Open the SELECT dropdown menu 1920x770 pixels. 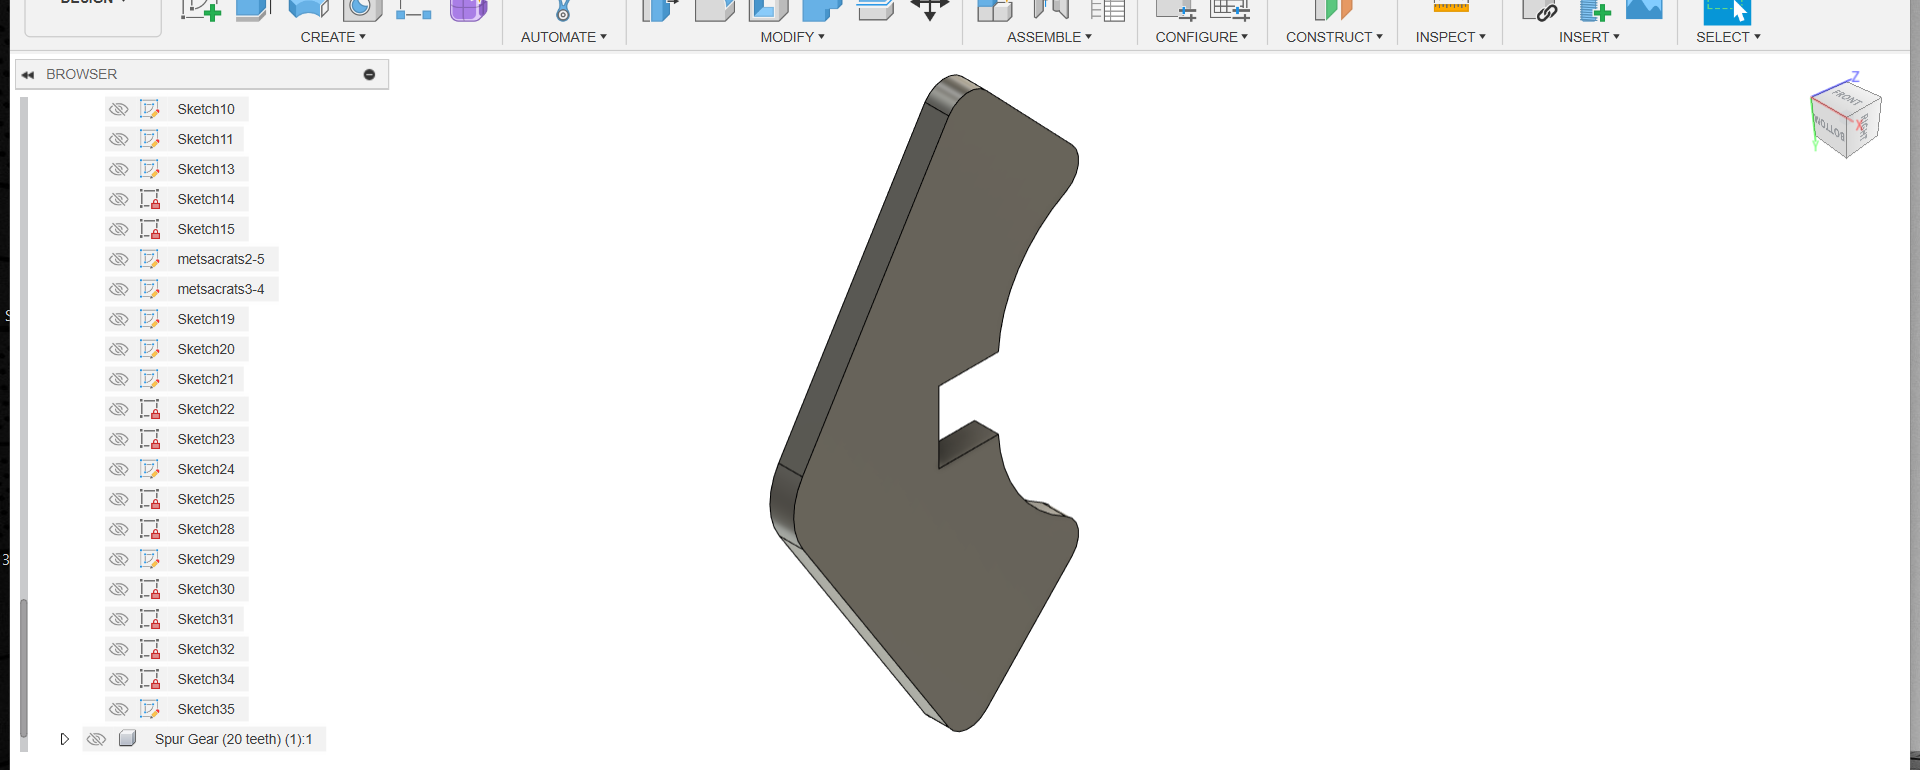pyautogui.click(x=1728, y=37)
